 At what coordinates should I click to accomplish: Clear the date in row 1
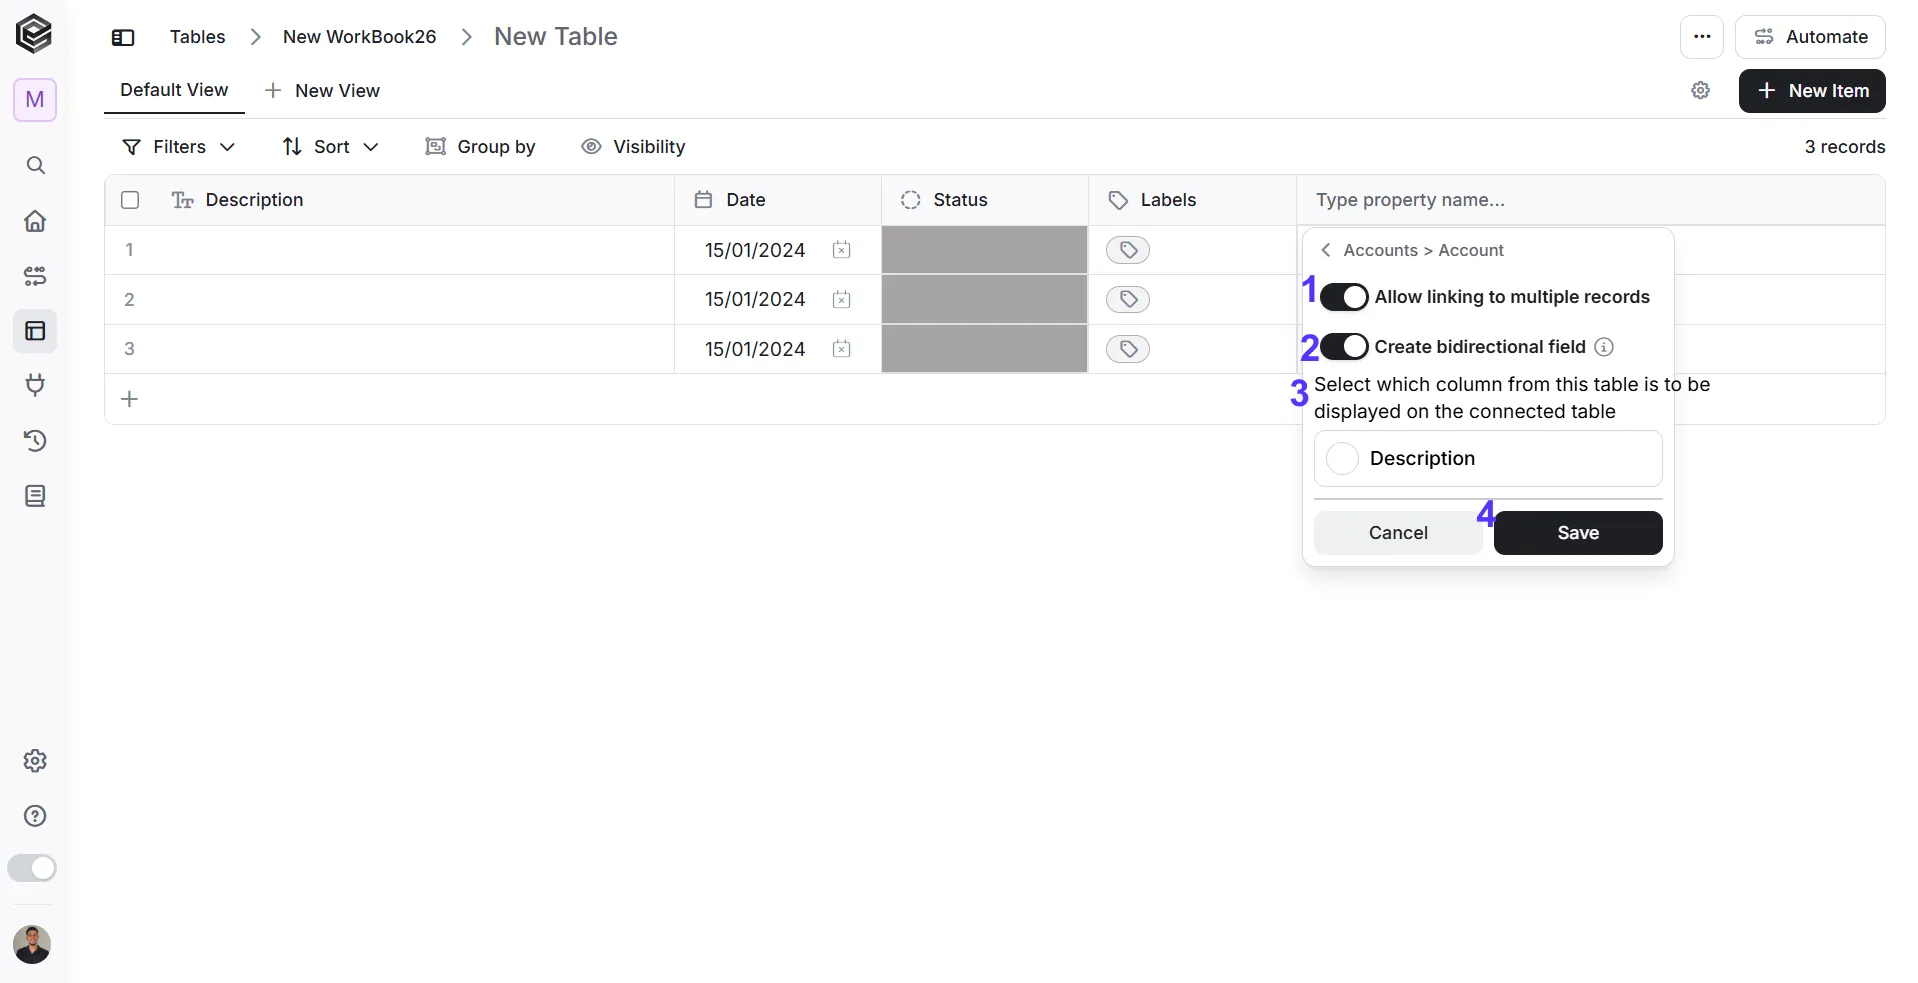coord(841,250)
